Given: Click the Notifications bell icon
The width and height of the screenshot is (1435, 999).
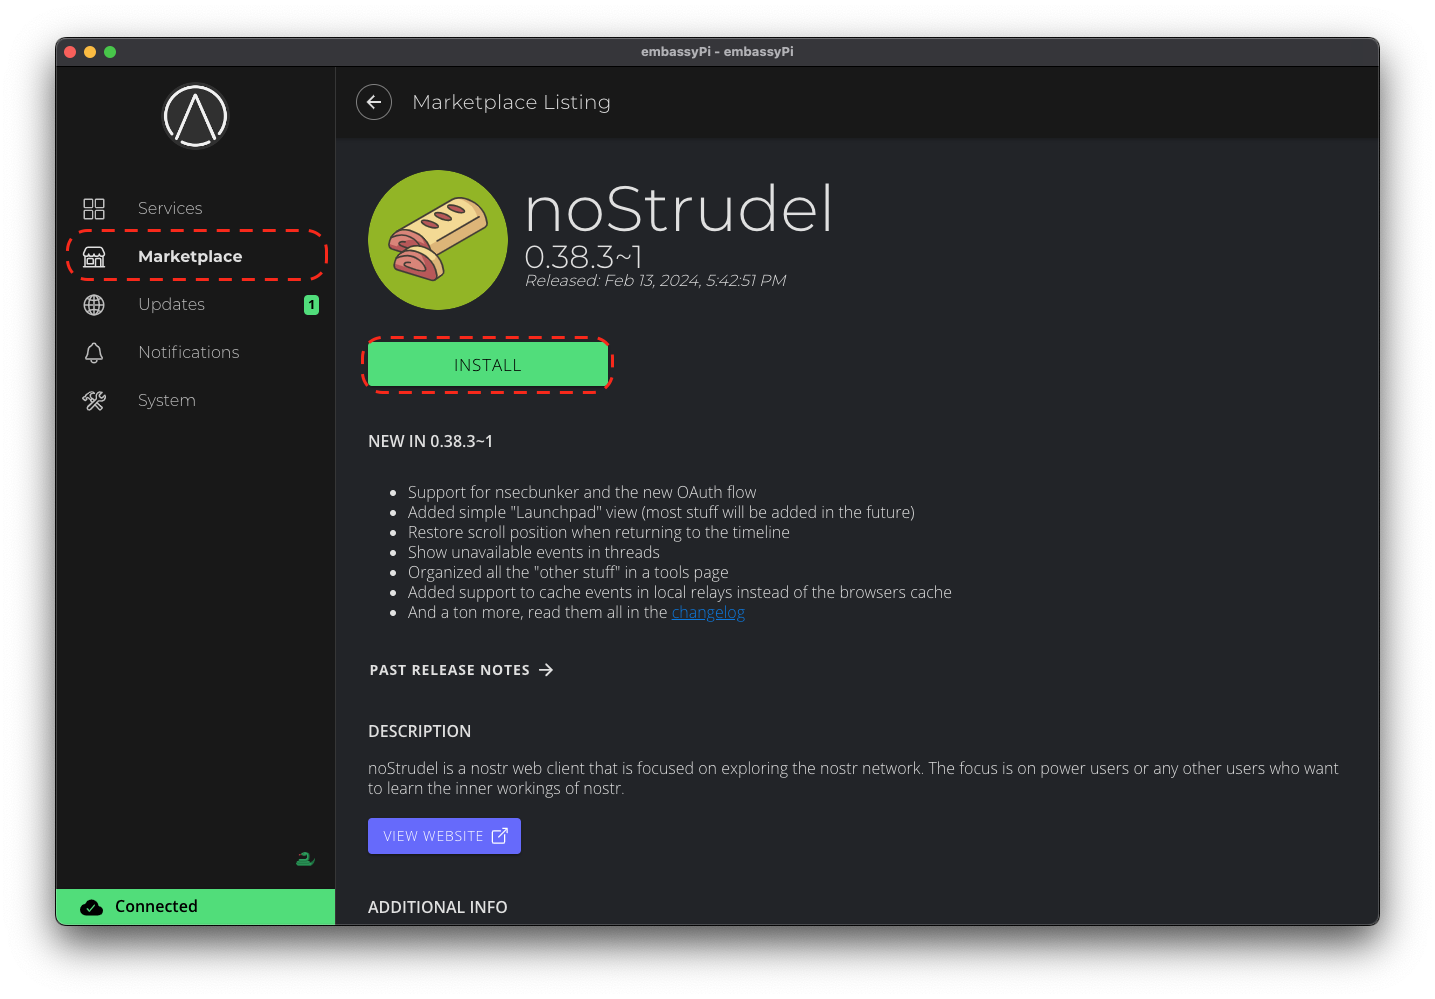Looking at the screenshot, I should pyautogui.click(x=93, y=352).
